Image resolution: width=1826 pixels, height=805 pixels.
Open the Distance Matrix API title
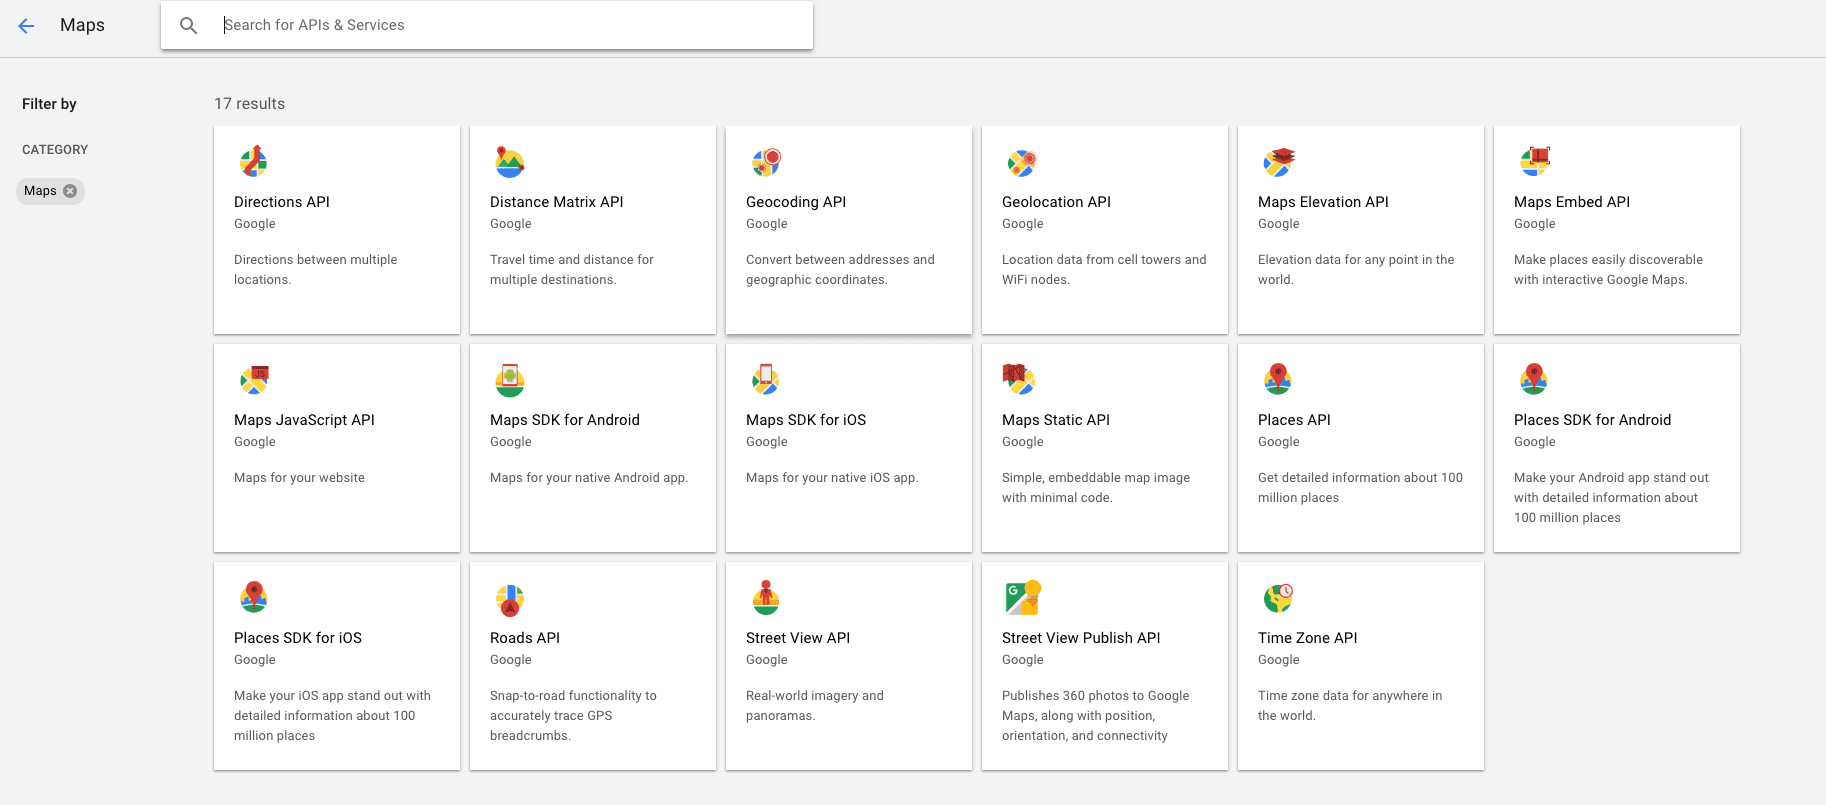click(557, 202)
